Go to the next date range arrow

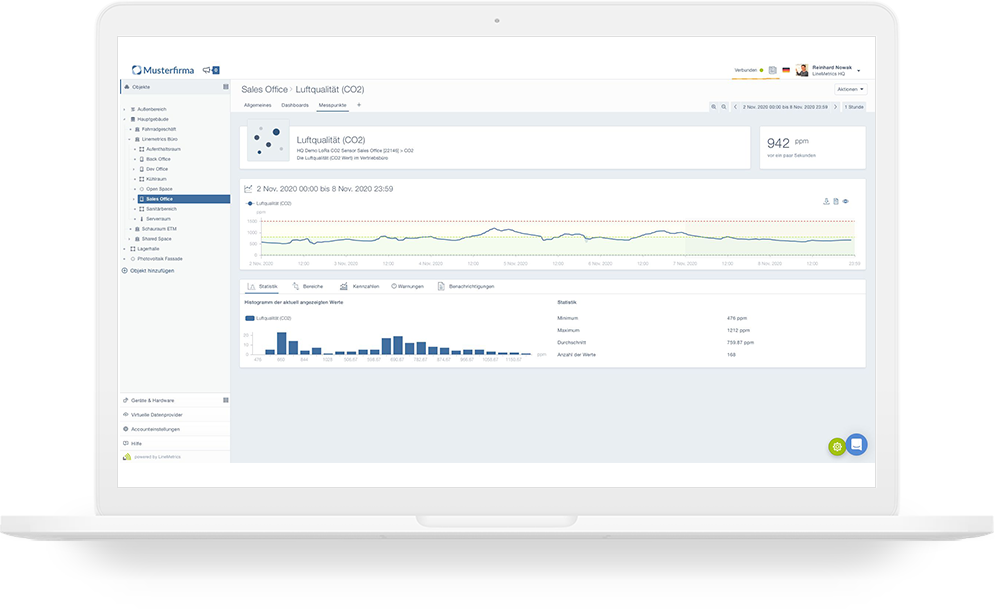(x=835, y=106)
